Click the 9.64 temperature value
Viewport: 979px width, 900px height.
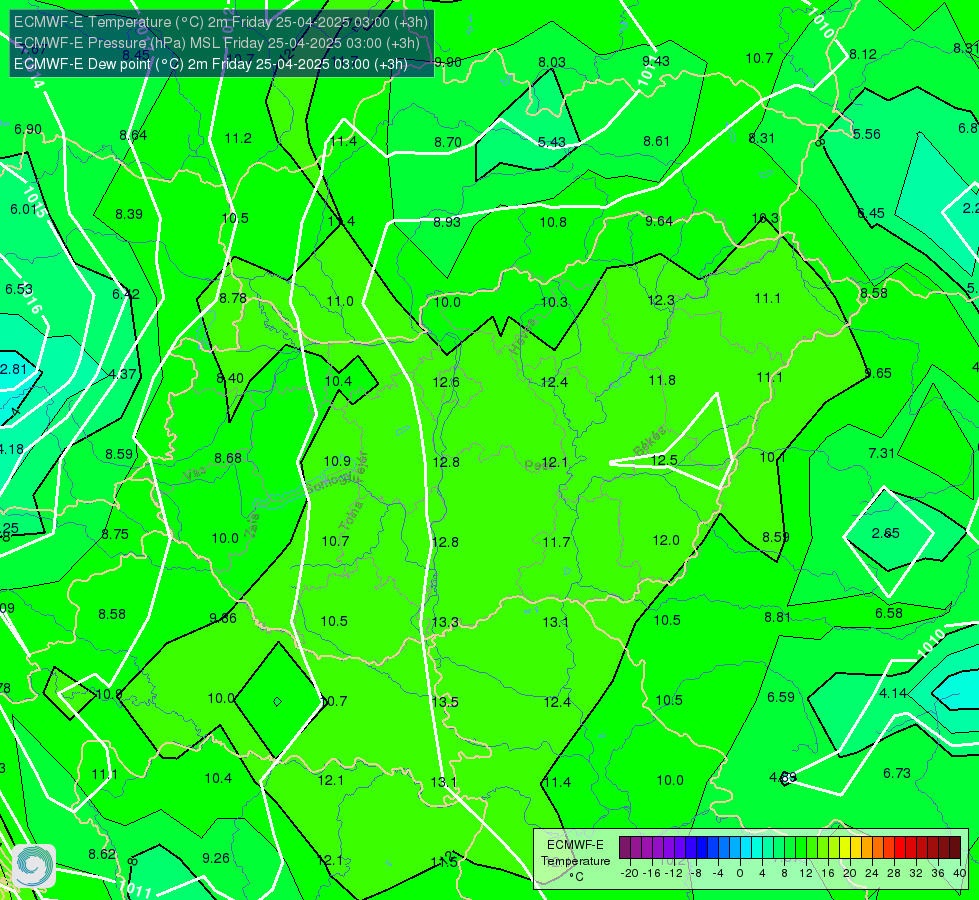click(659, 222)
